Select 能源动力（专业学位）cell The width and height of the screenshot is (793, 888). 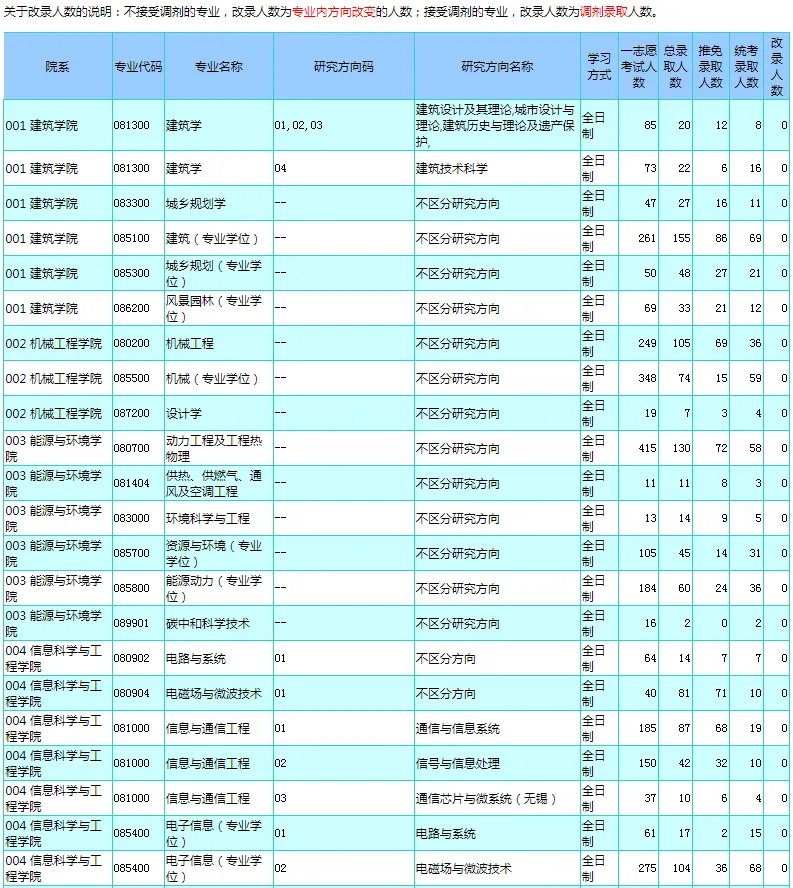coord(219,588)
